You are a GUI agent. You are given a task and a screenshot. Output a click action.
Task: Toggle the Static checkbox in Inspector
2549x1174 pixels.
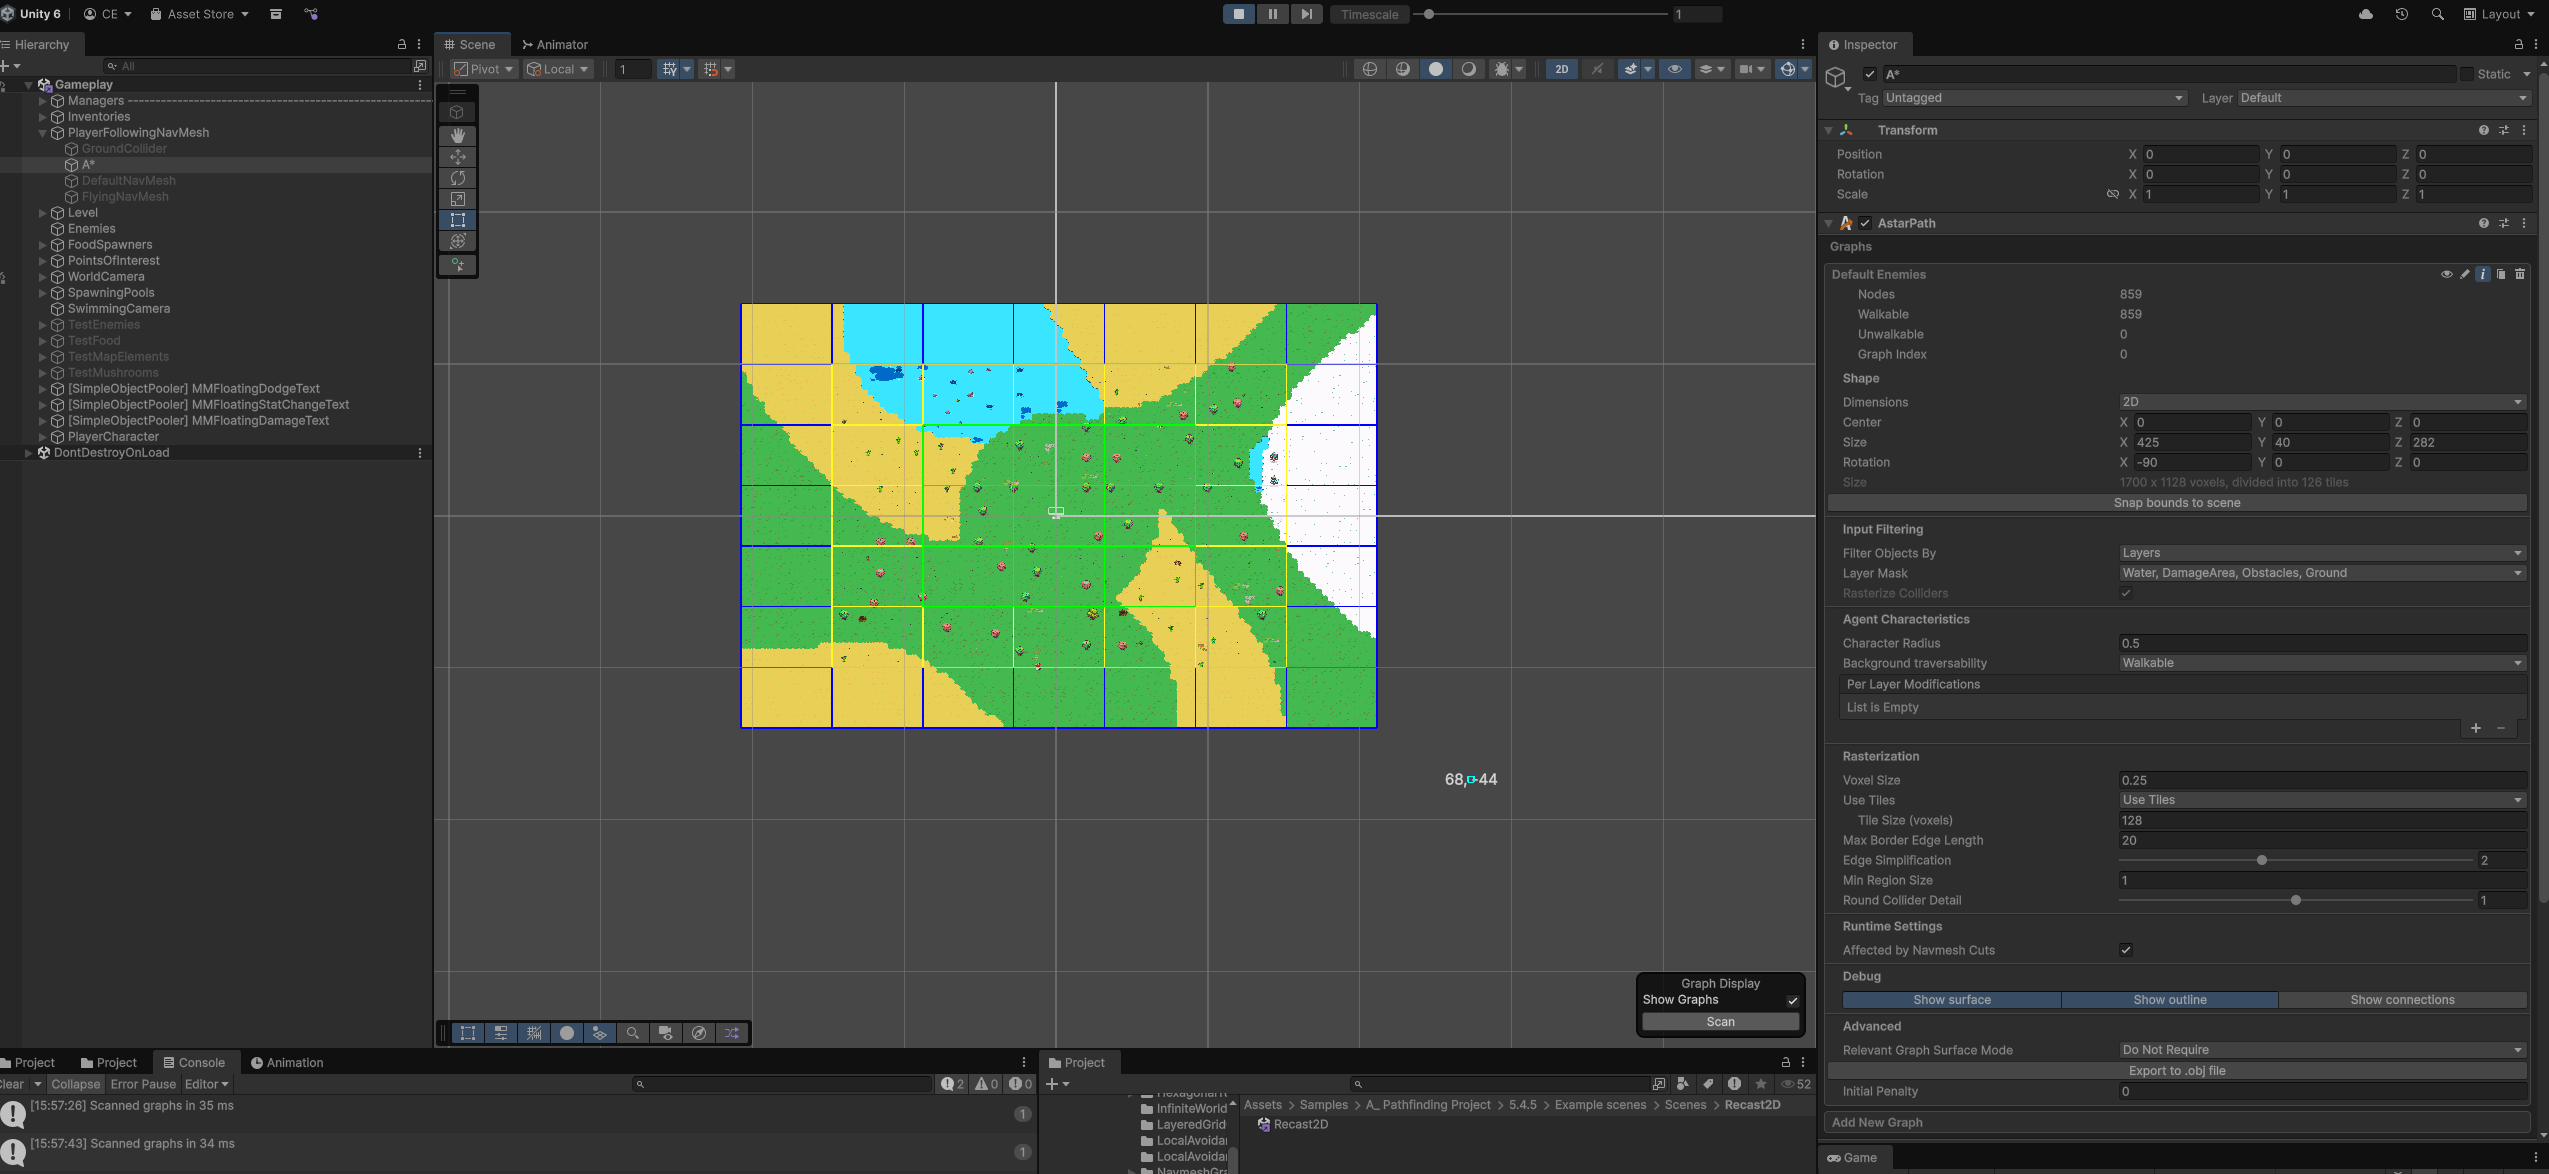[x=2467, y=74]
